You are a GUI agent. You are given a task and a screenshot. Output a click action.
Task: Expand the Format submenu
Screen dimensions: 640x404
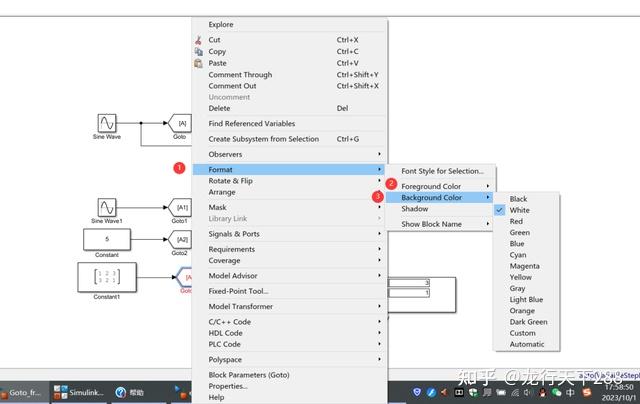pos(289,169)
